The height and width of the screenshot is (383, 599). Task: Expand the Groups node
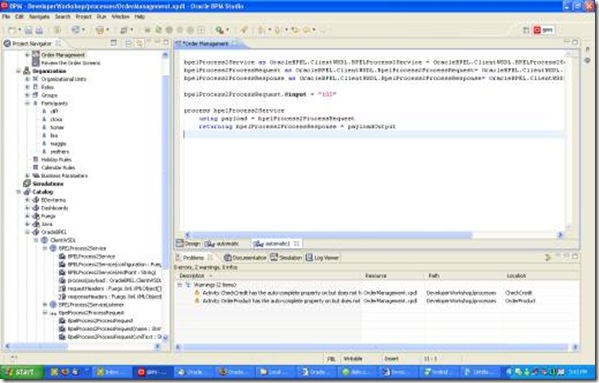[x=27, y=95]
